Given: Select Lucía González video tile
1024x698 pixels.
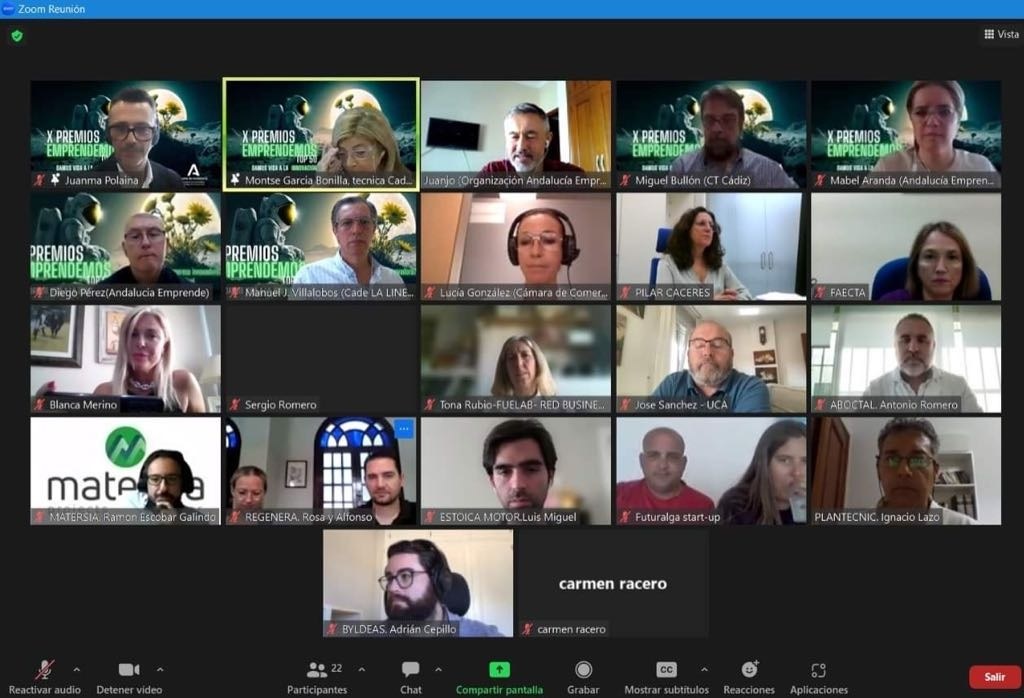Looking at the screenshot, I should [516, 247].
